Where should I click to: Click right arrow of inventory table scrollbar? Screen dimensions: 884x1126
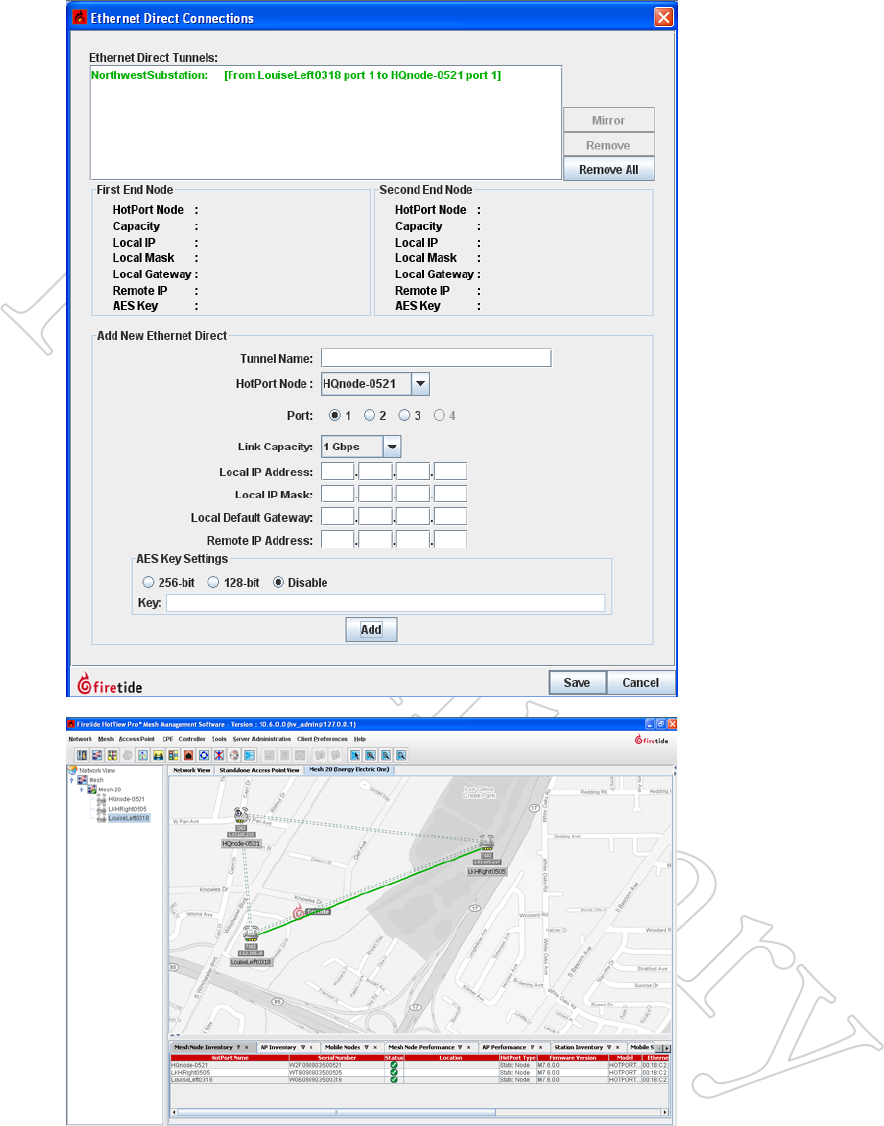[x=664, y=1112]
